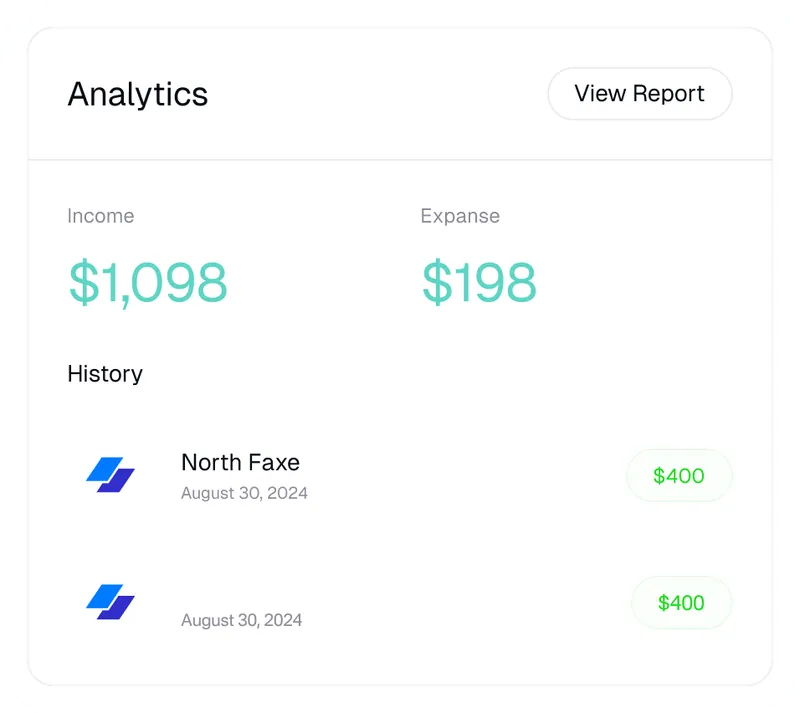Click the divider line below the Analytics header
The image size is (800, 713).
coord(400,160)
